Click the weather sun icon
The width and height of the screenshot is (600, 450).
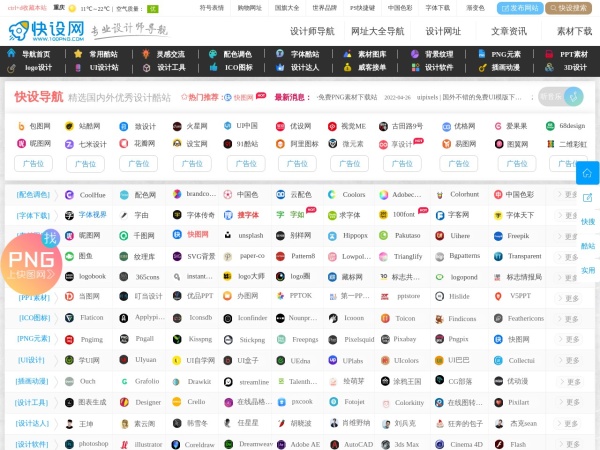72,8
